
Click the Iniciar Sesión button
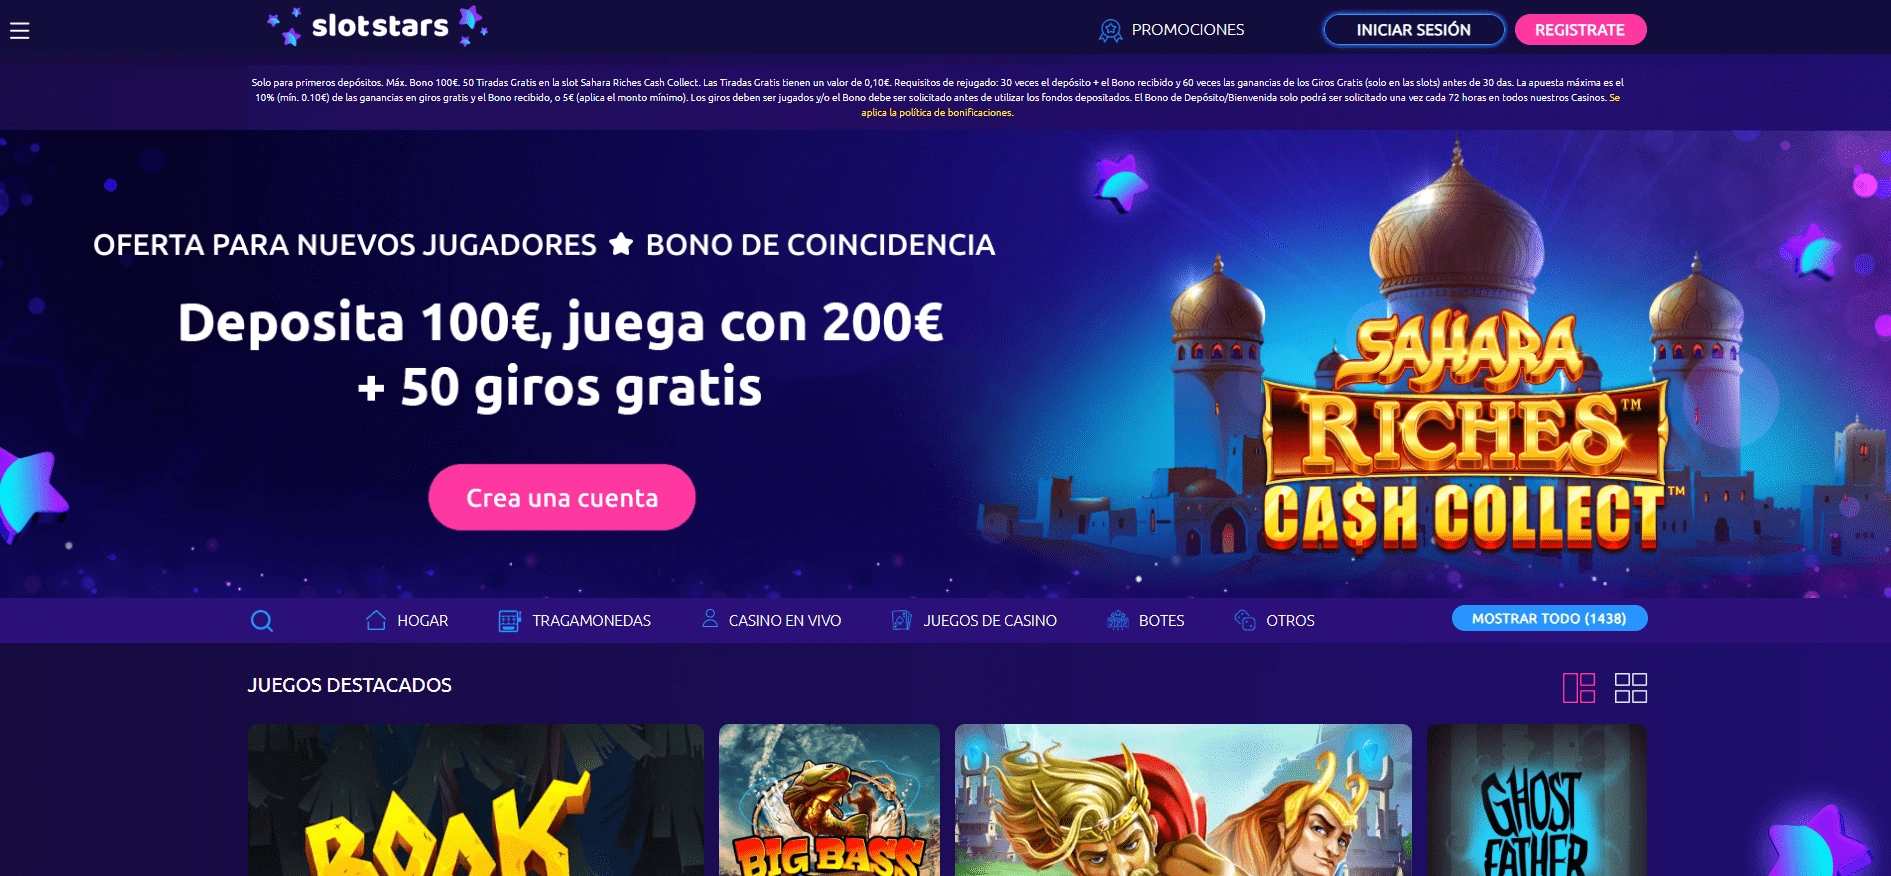click(x=1414, y=30)
